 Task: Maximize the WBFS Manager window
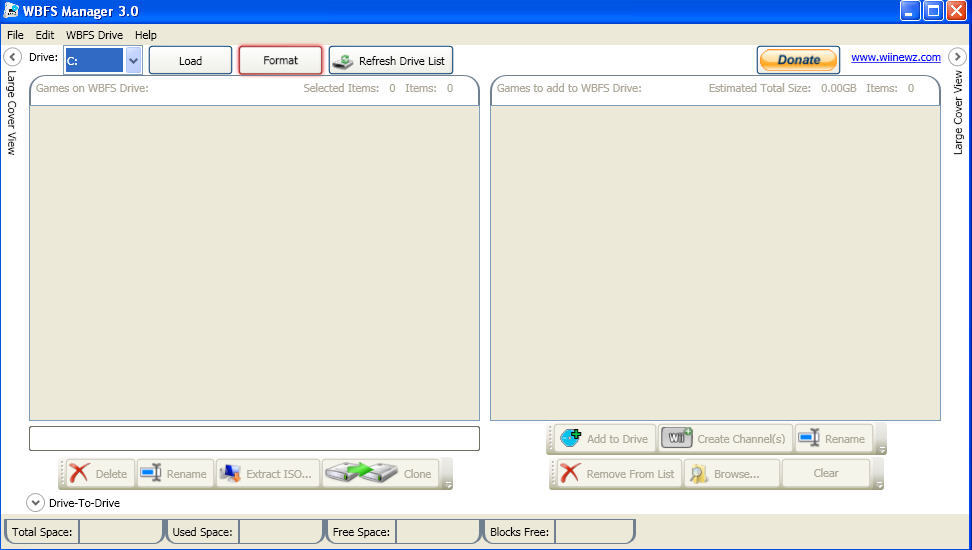[933, 11]
